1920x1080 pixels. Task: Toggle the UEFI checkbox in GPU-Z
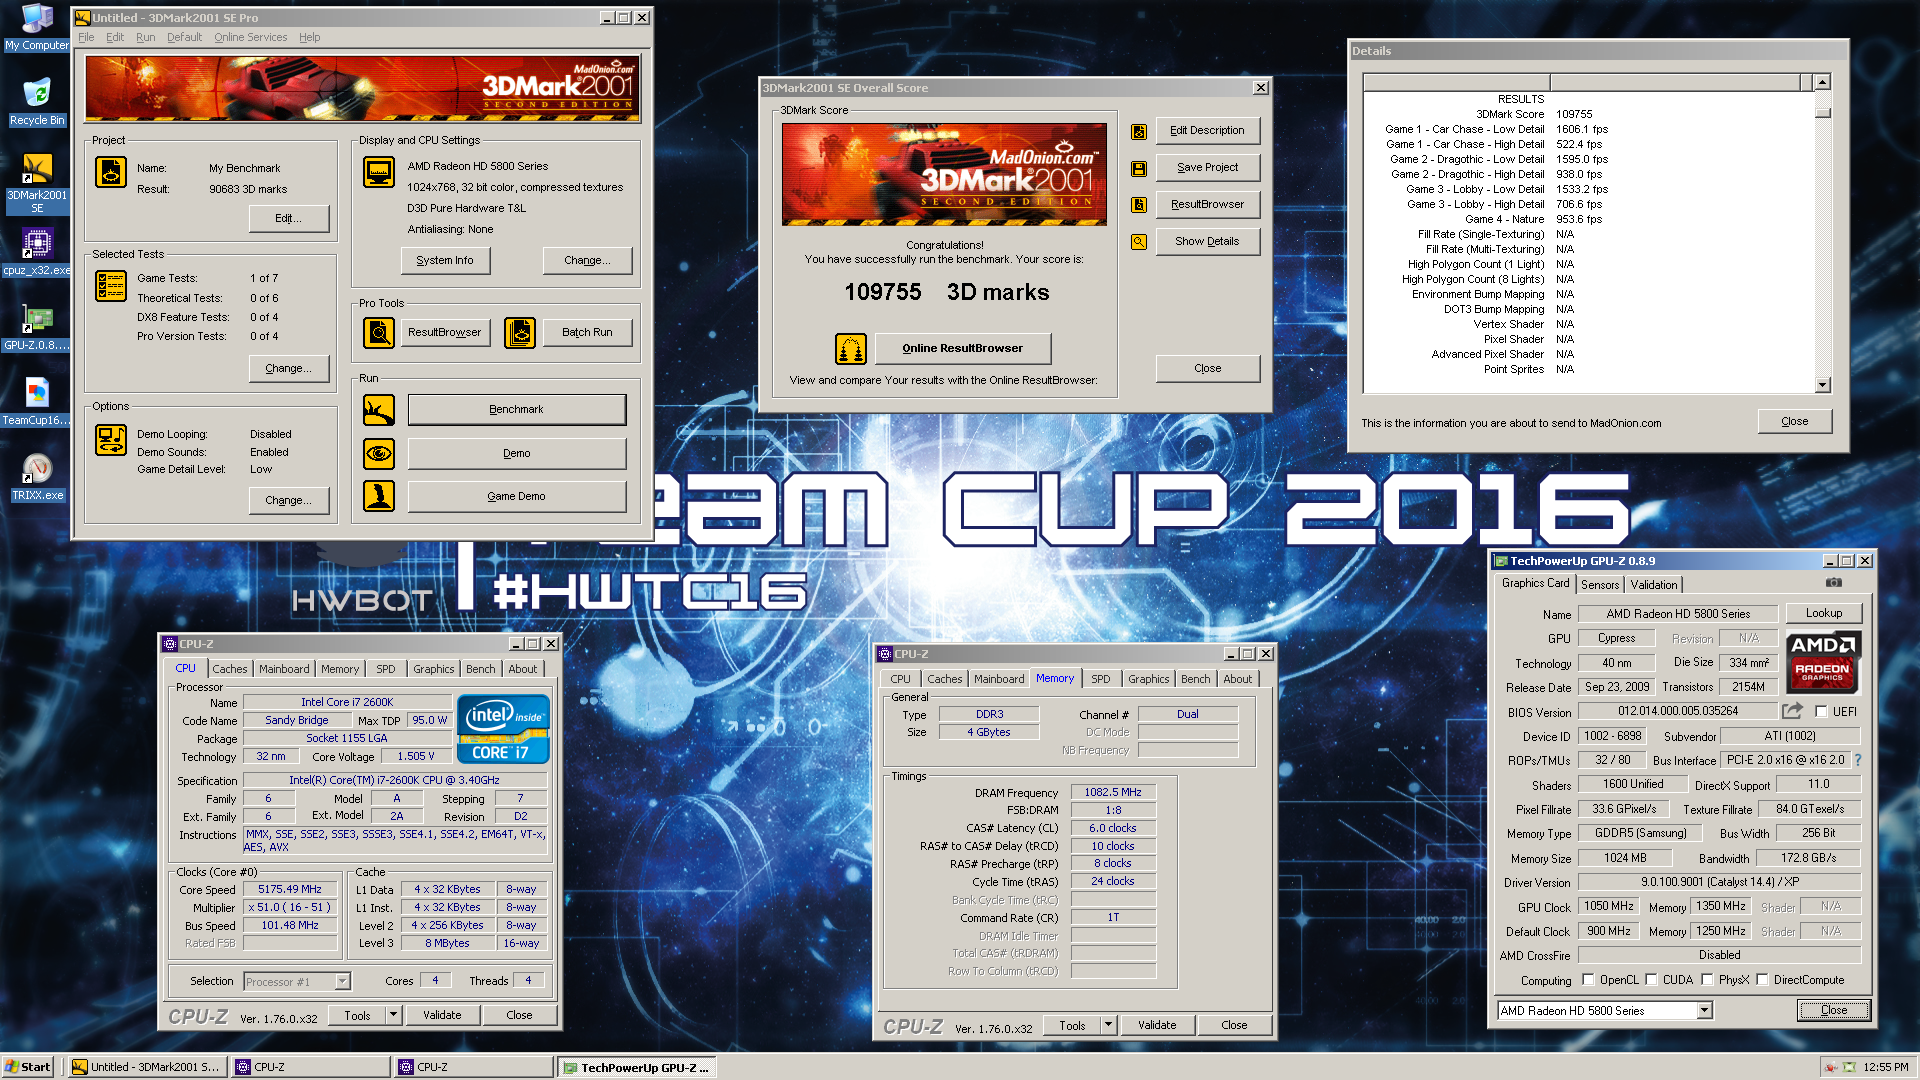click(1821, 712)
